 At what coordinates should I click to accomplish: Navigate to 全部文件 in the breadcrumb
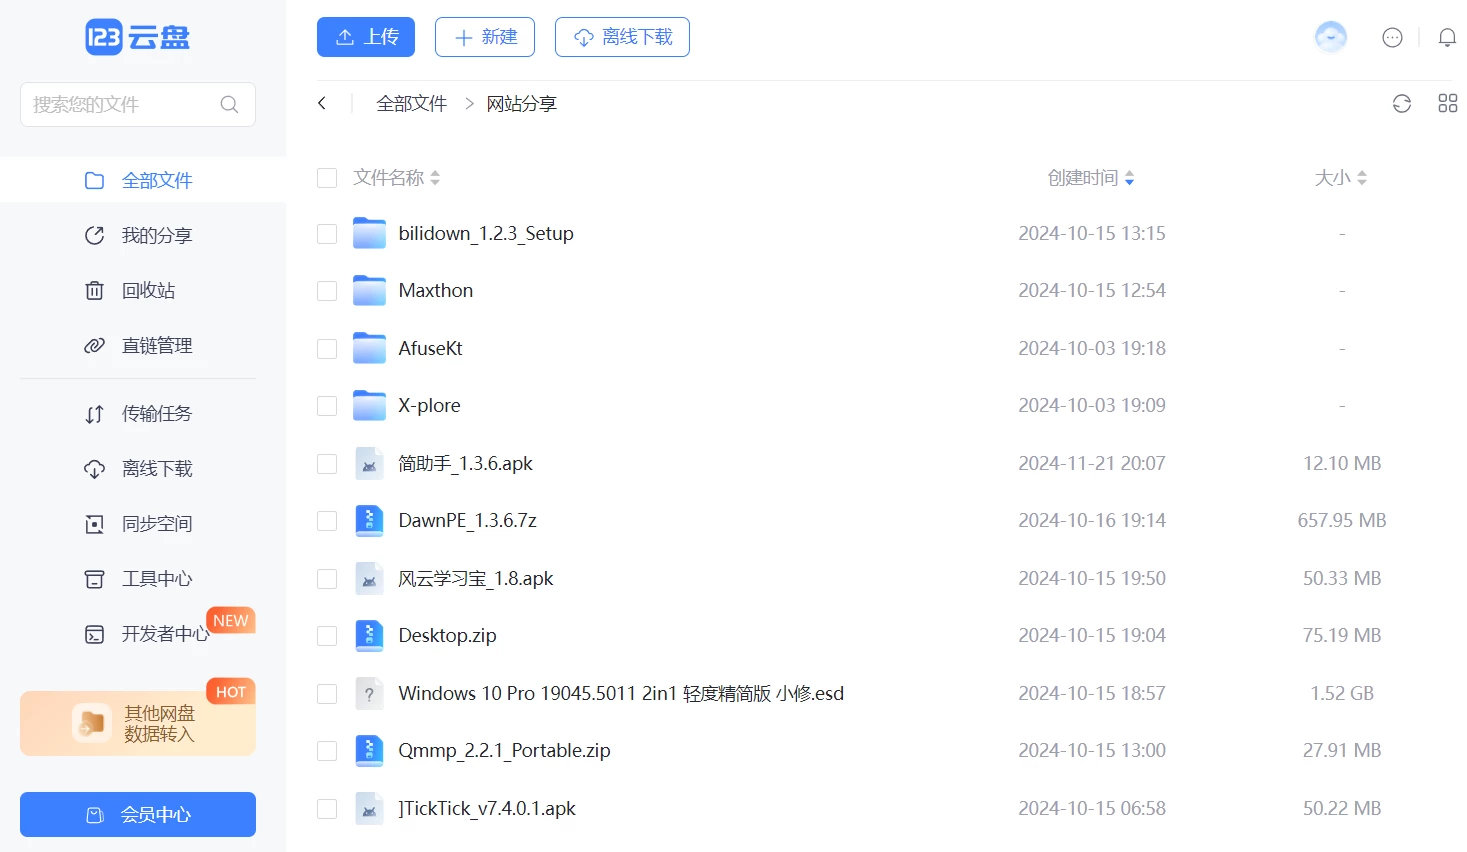(x=411, y=103)
